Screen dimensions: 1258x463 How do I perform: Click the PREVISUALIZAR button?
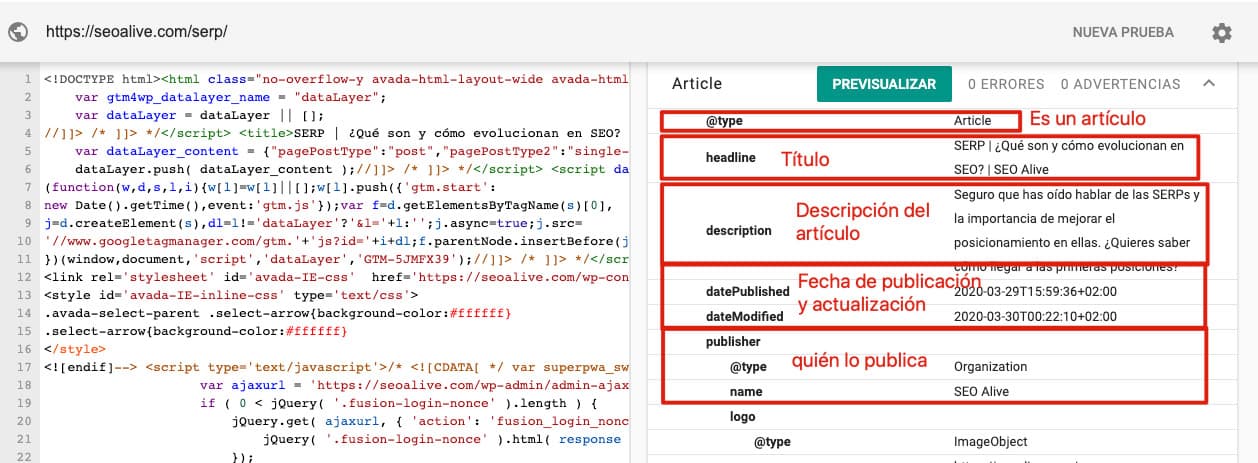pos(884,84)
